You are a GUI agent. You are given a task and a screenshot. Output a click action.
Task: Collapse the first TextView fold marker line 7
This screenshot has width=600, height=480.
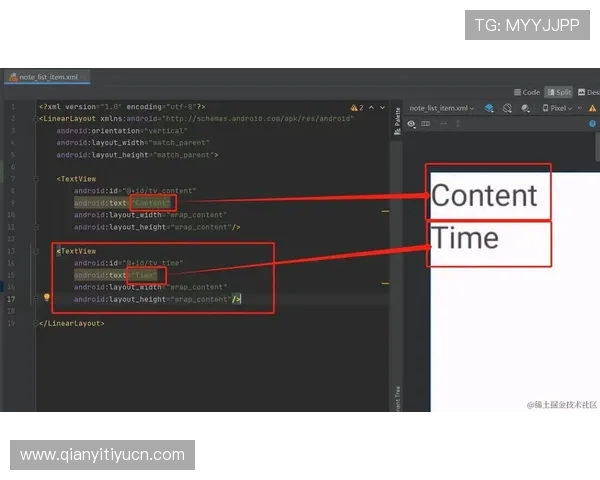(x=36, y=179)
